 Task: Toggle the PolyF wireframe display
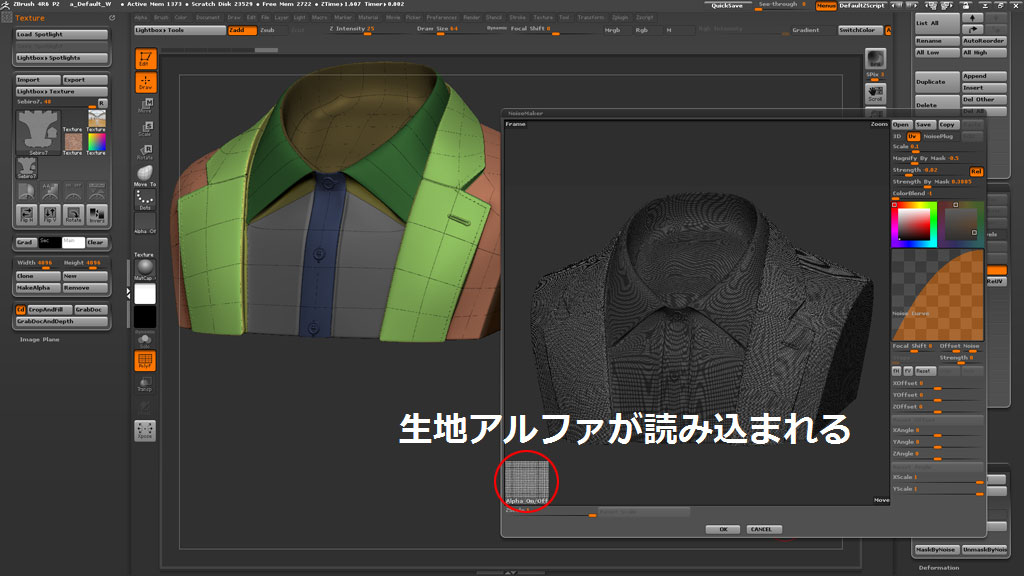[145, 360]
